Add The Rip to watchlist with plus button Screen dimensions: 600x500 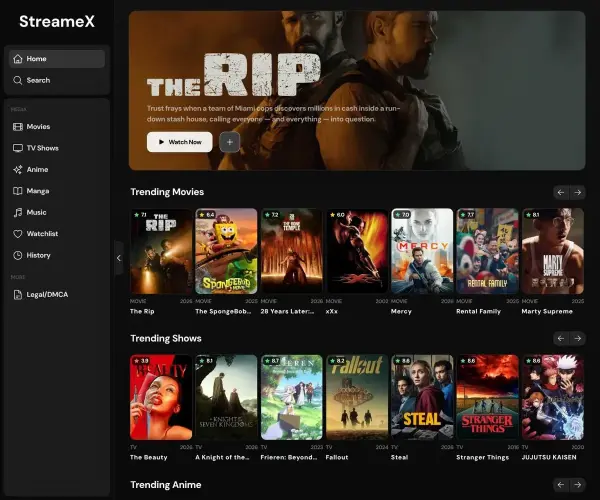point(230,142)
